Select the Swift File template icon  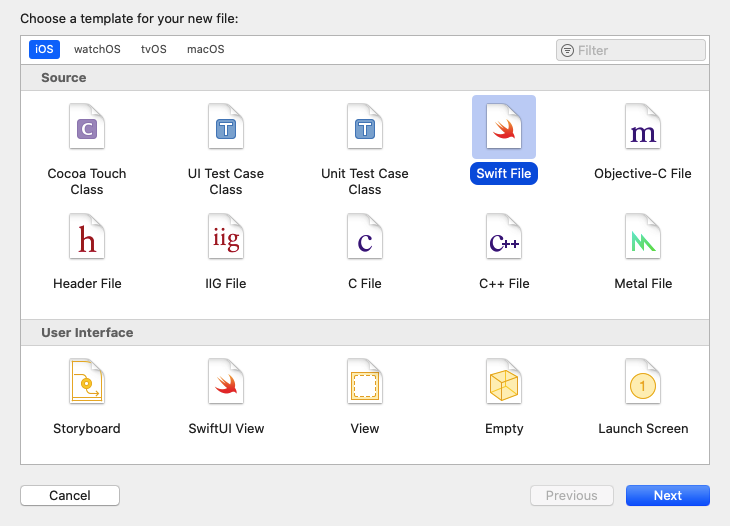coord(504,127)
